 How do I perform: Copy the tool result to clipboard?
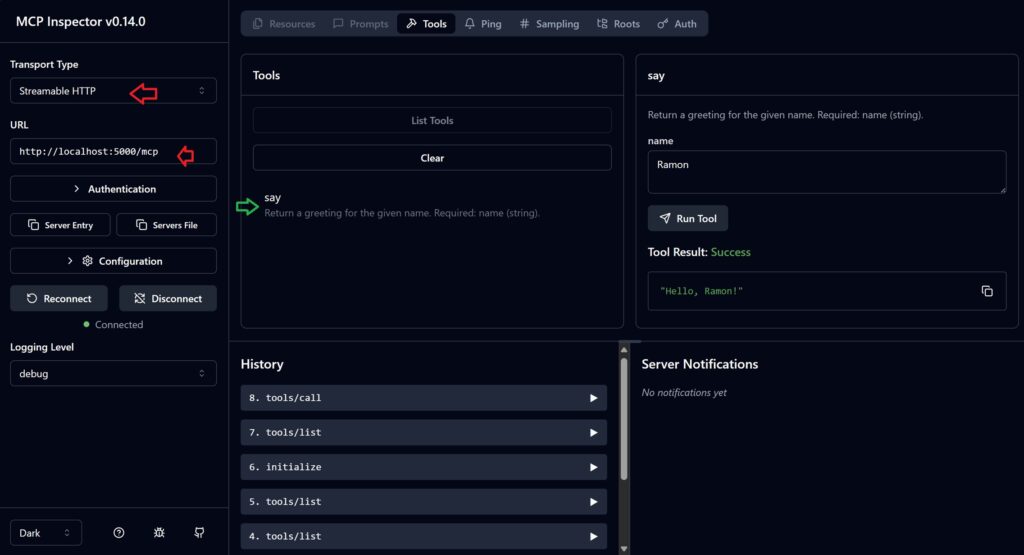pos(987,291)
